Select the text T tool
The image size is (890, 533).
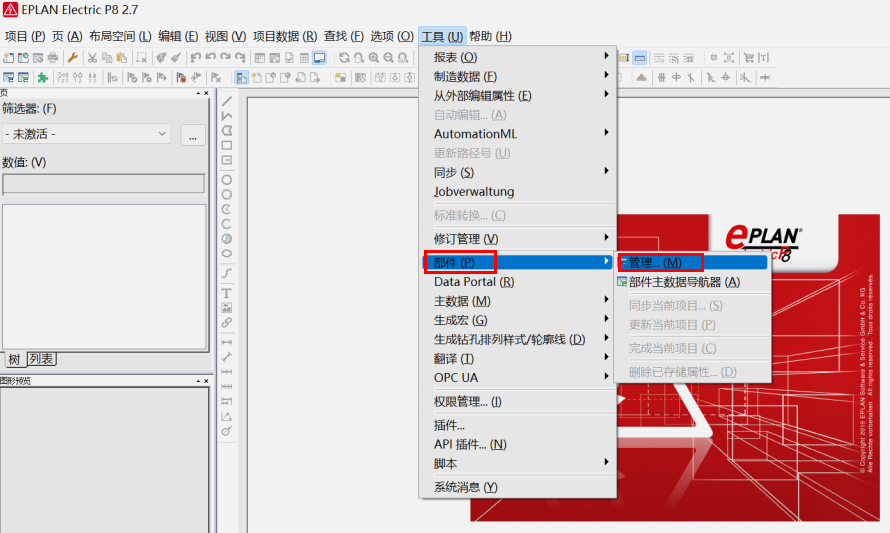pos(227,293)
